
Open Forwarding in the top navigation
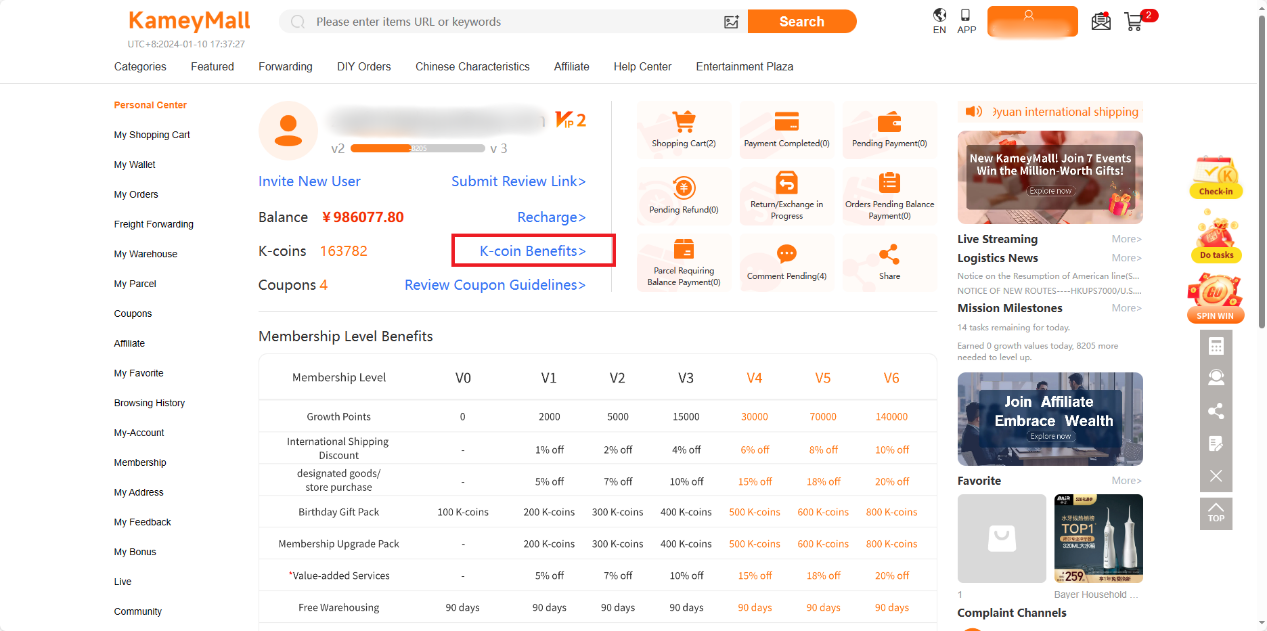pos(285,67)
